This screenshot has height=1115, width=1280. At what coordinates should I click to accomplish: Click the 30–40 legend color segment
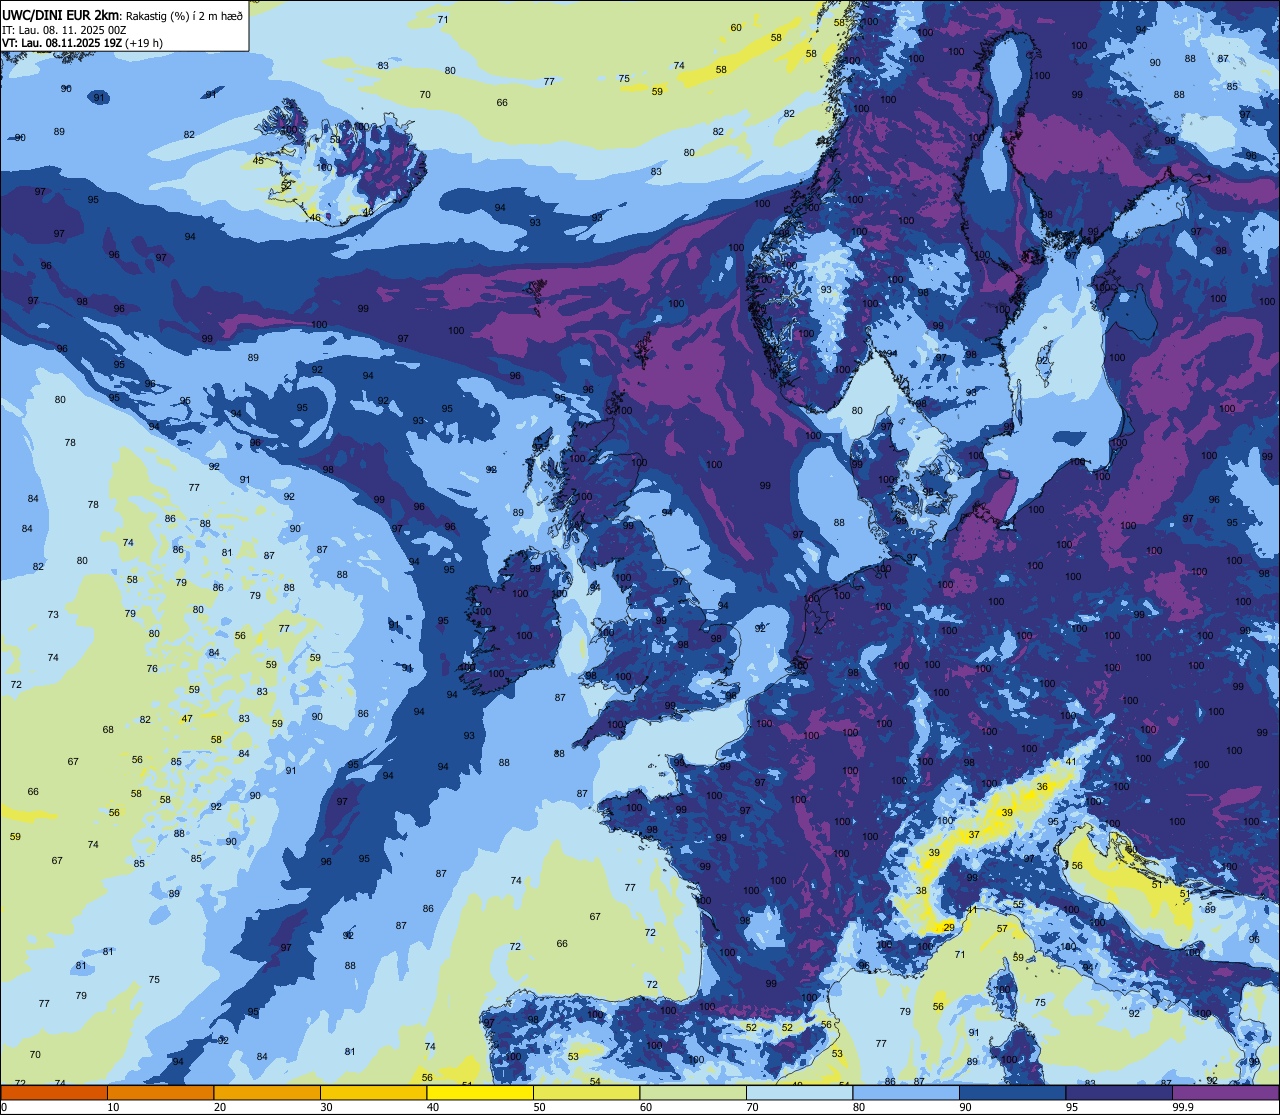coord(373,1092)
